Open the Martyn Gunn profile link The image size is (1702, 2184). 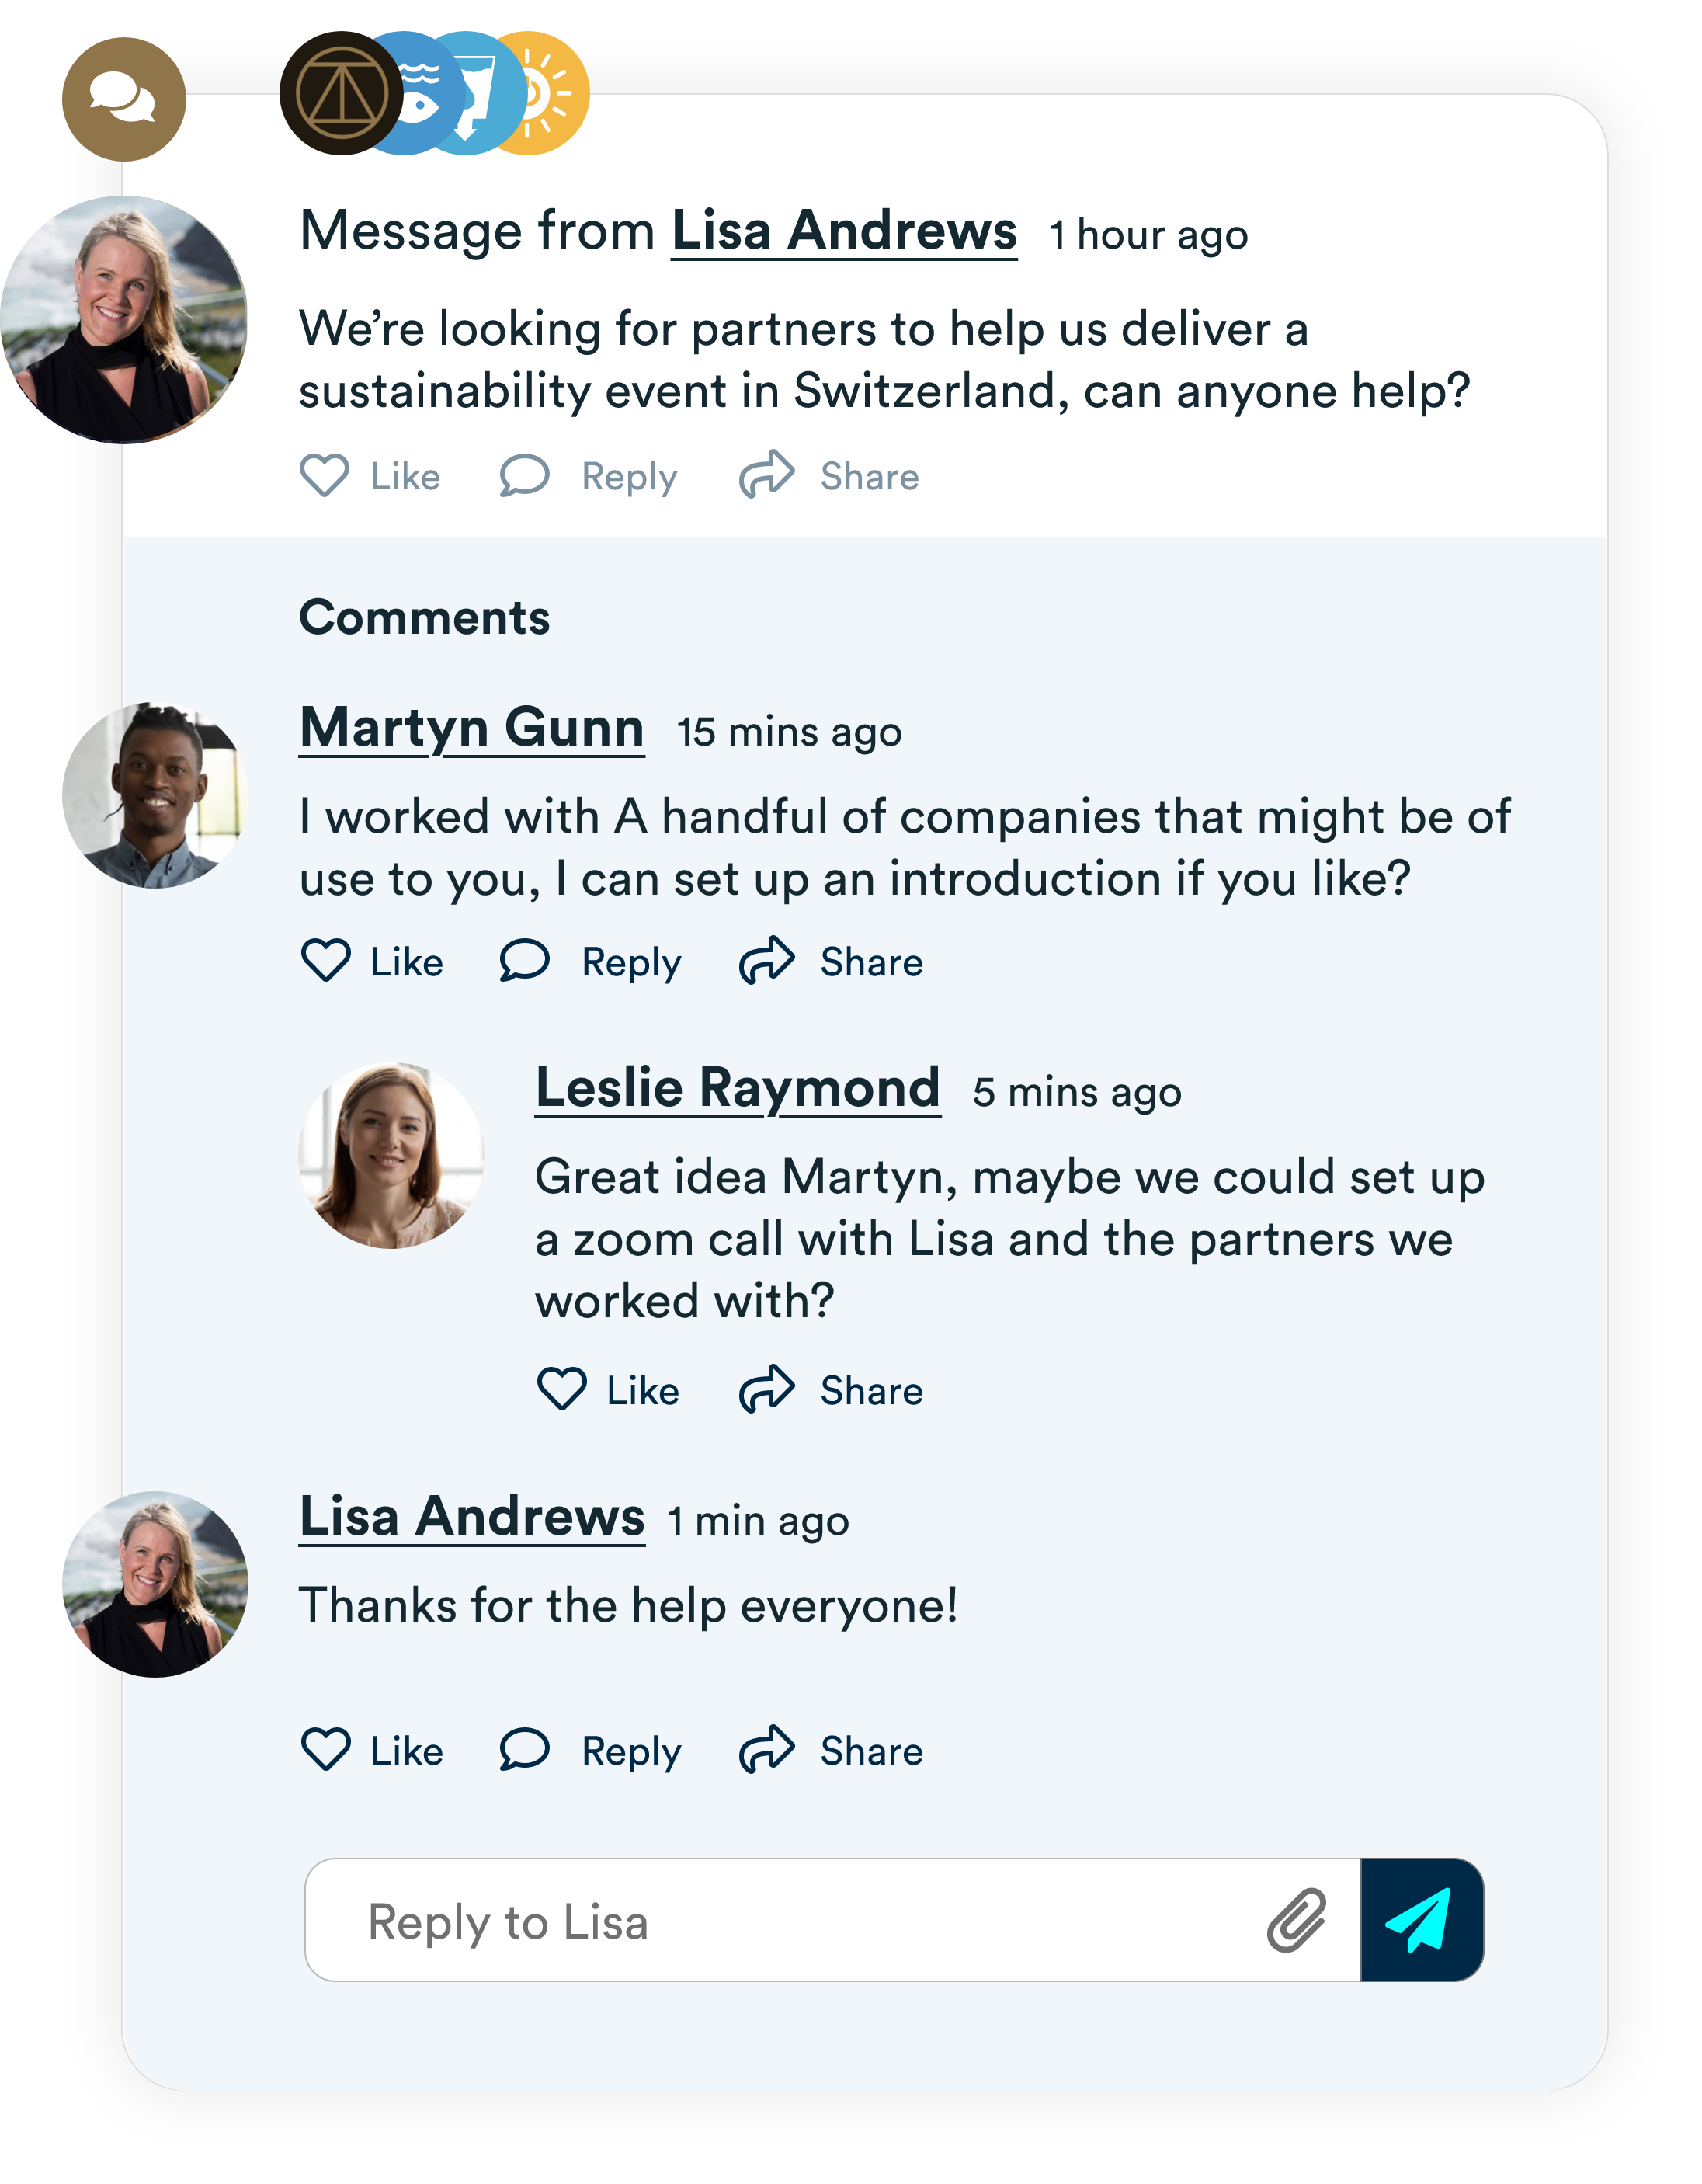tap(471, 727)
